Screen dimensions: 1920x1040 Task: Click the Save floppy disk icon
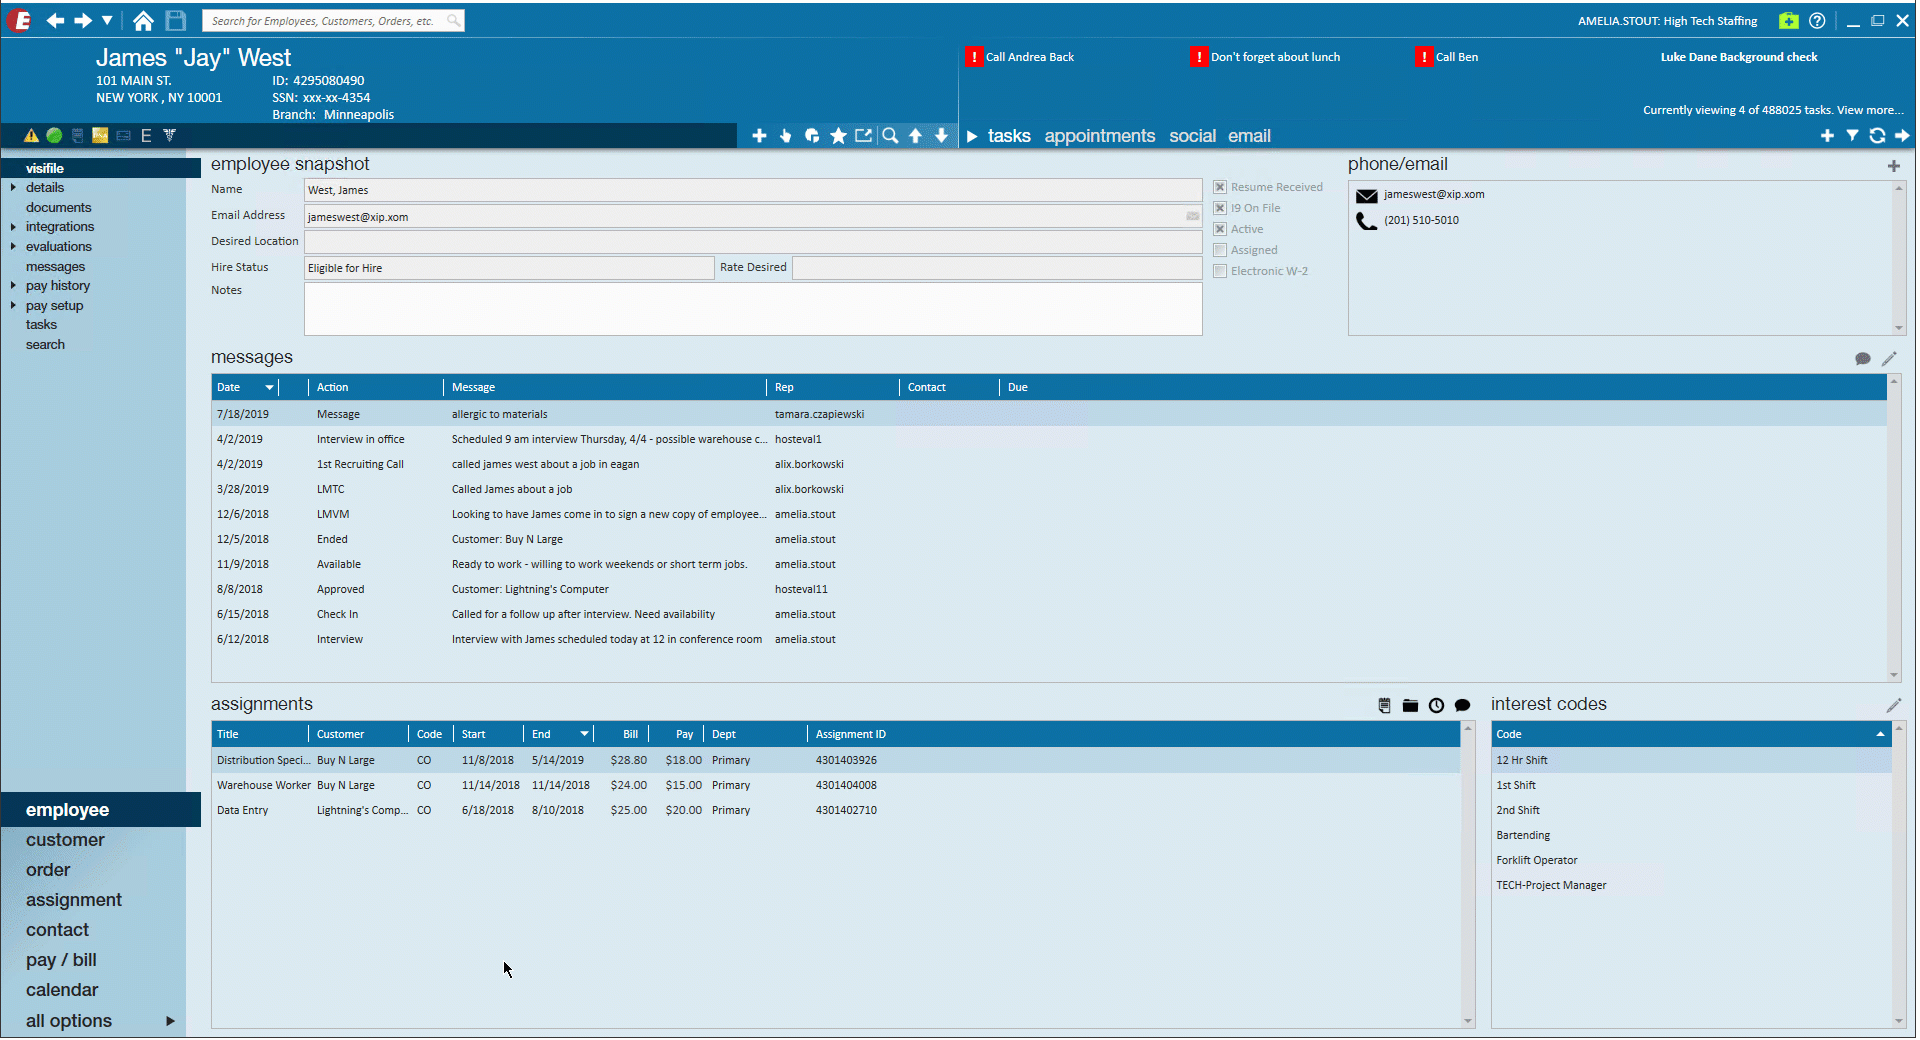point(176,20)
